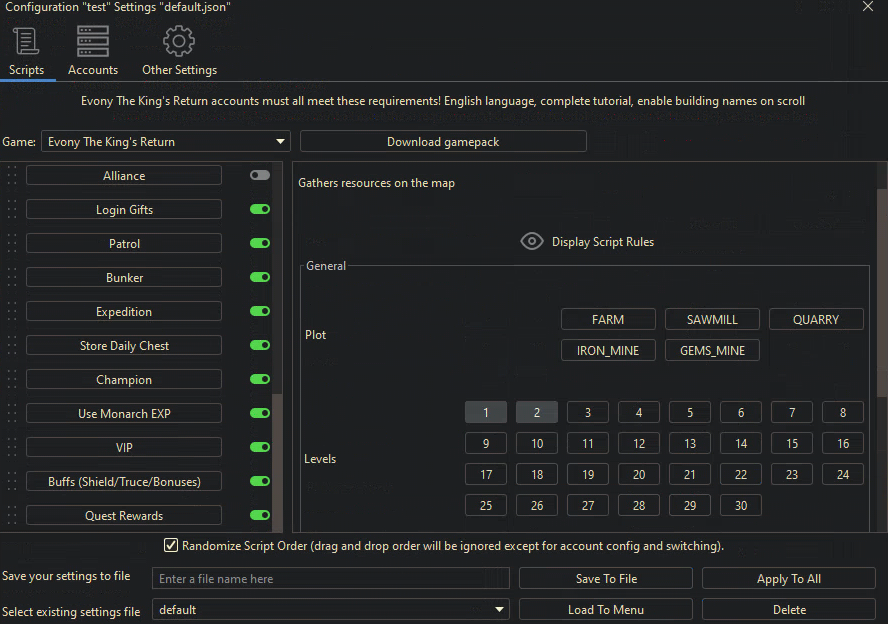Open the Accounts server icon
Screen dimensions: 888x624
[93, 42]
